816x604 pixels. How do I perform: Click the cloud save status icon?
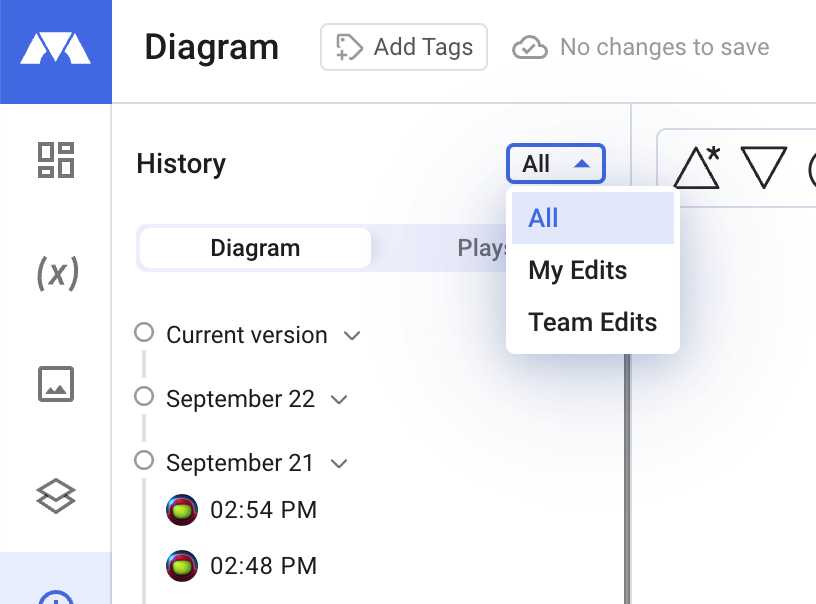(x=530, y=48)
